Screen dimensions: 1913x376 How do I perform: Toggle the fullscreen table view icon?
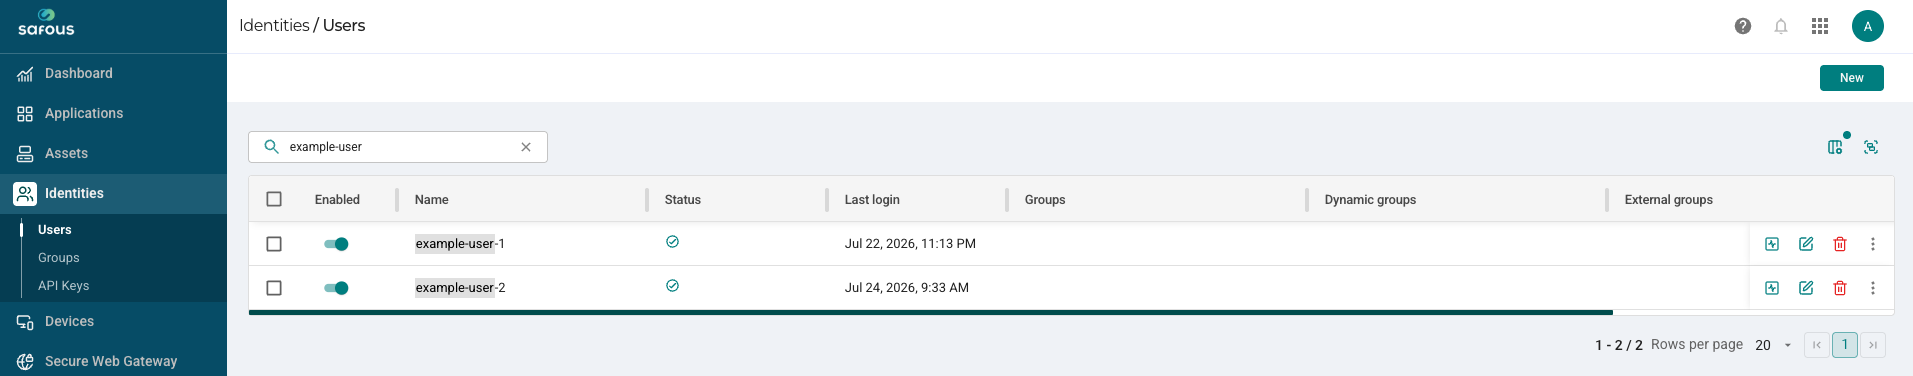click(1871, 147)
